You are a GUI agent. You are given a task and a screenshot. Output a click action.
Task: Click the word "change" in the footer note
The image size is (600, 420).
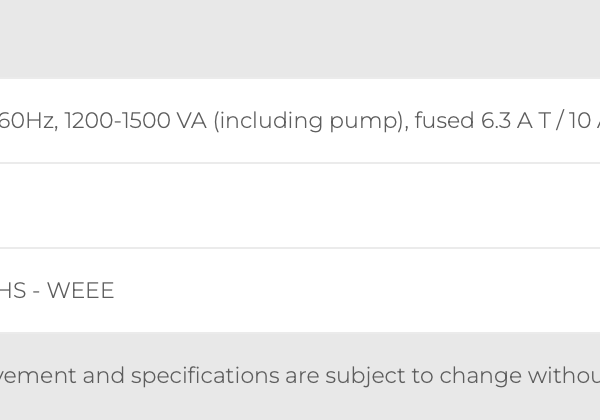pos(480,376)
